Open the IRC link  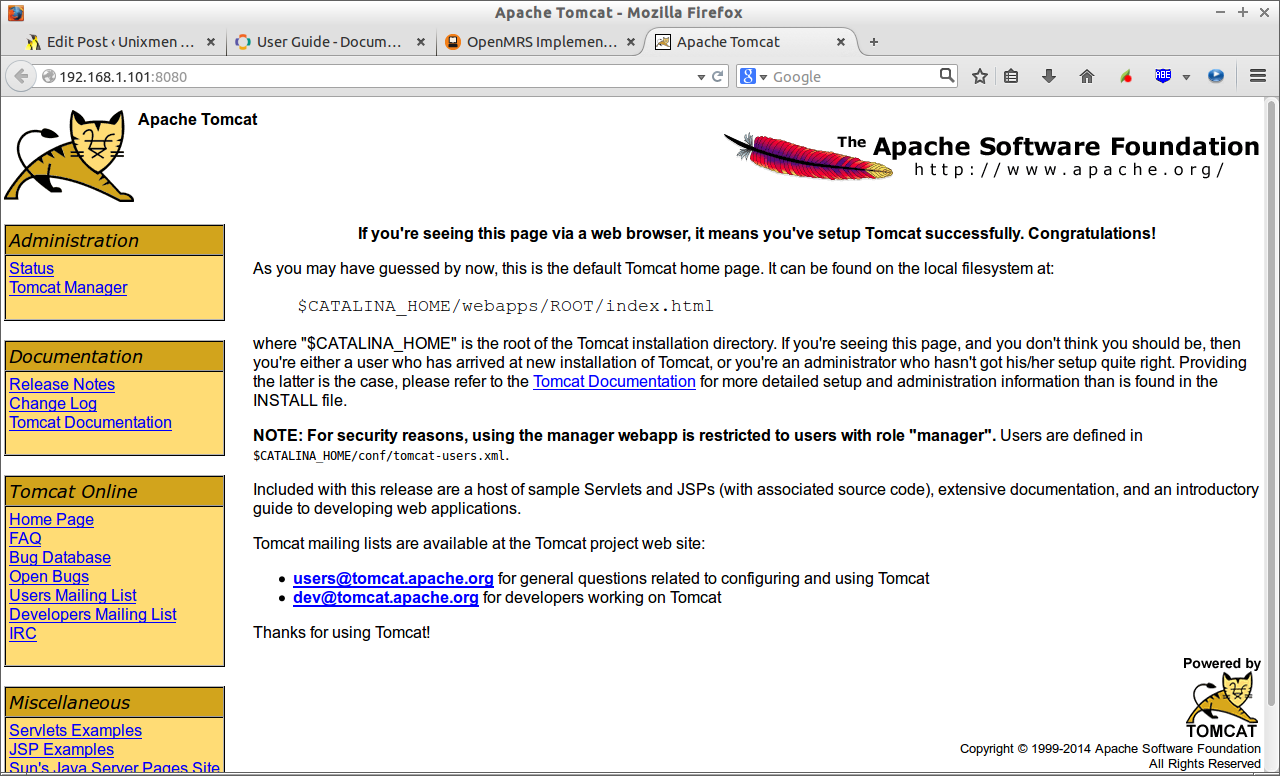click(x=23, y=633)
